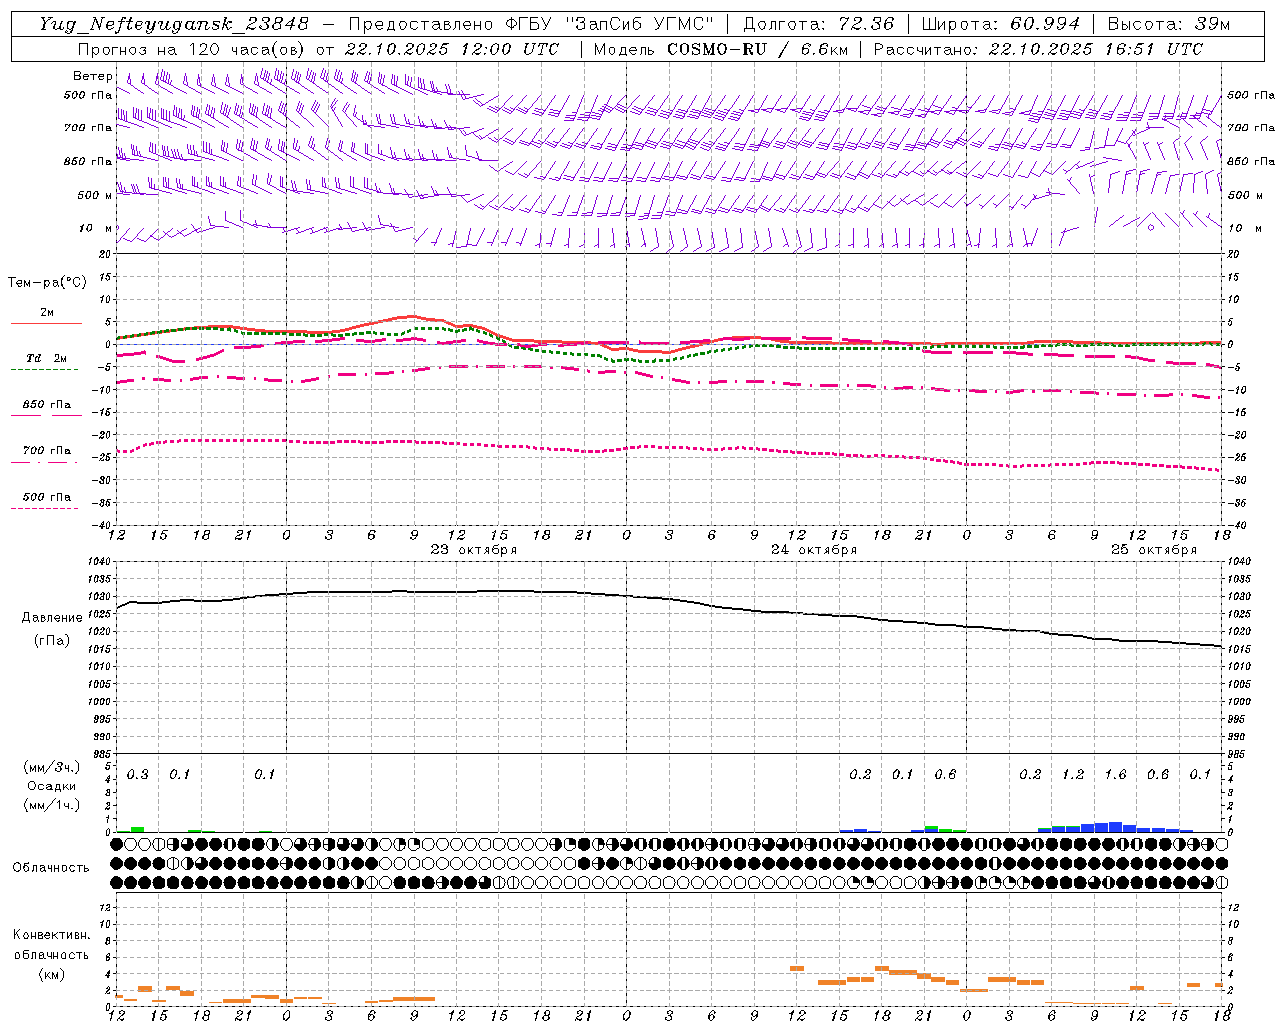Click the Td 2м dew point legend entry
The height and width of the screenshot is (1024, 1280).
pos(46,358)
